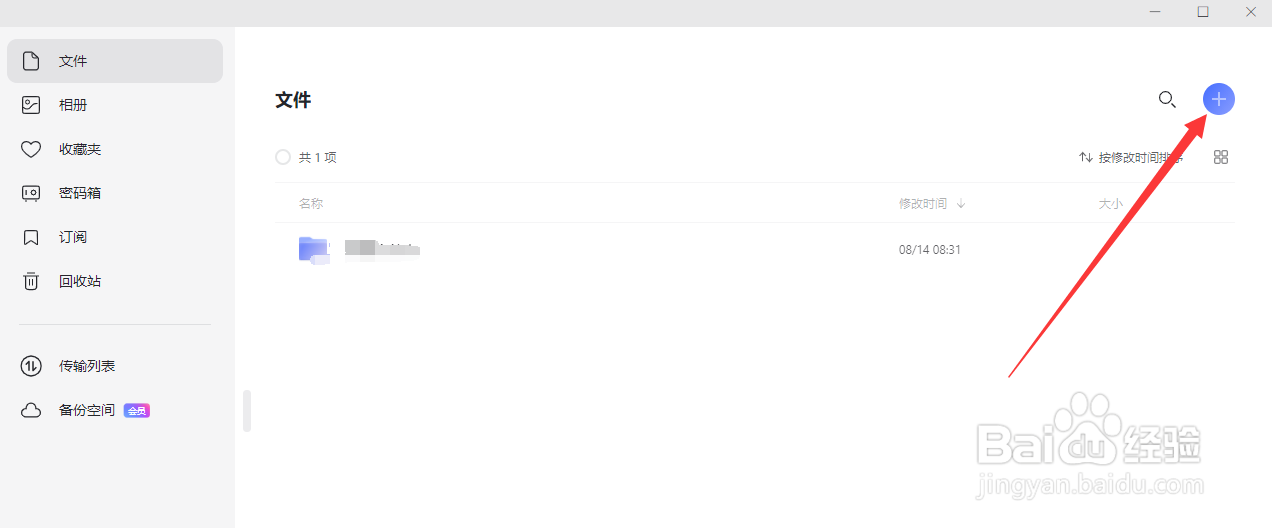Open the 密码箱 safe box

pyautogui.click(x=79, y=193)
